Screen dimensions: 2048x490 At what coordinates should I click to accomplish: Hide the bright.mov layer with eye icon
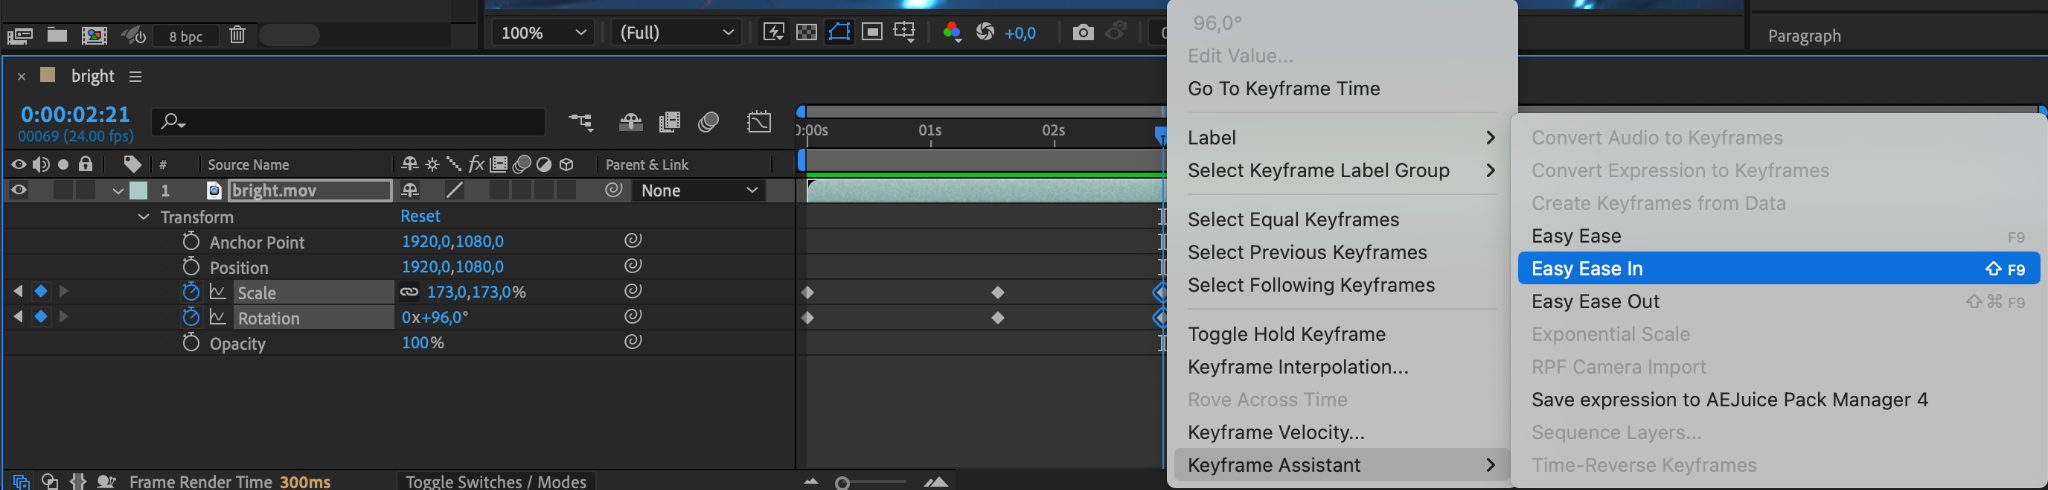coord(18,190)
